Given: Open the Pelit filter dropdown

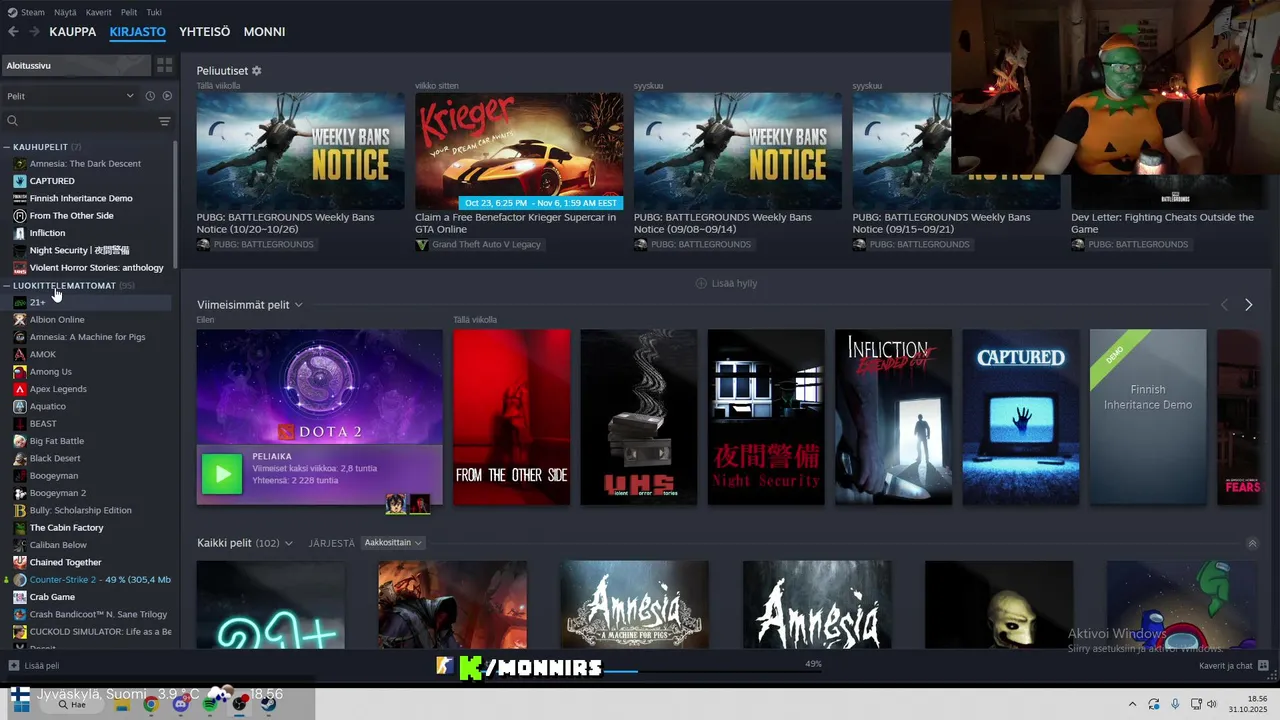Looking at the screenshot, I should click(70, 96).
